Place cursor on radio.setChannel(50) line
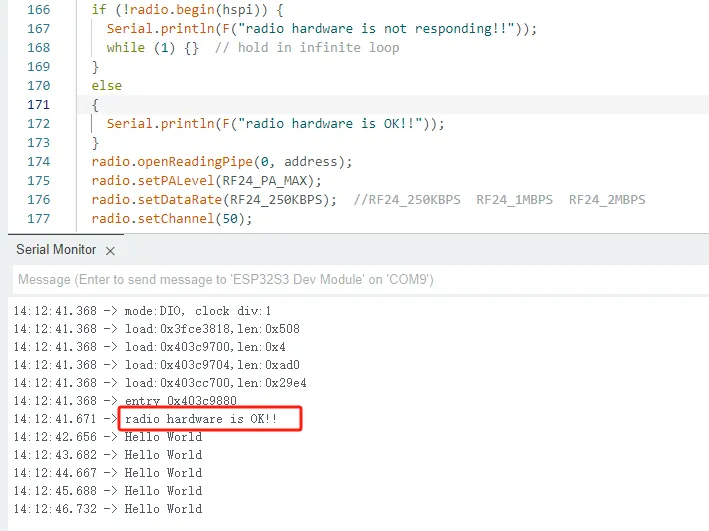 171,218
